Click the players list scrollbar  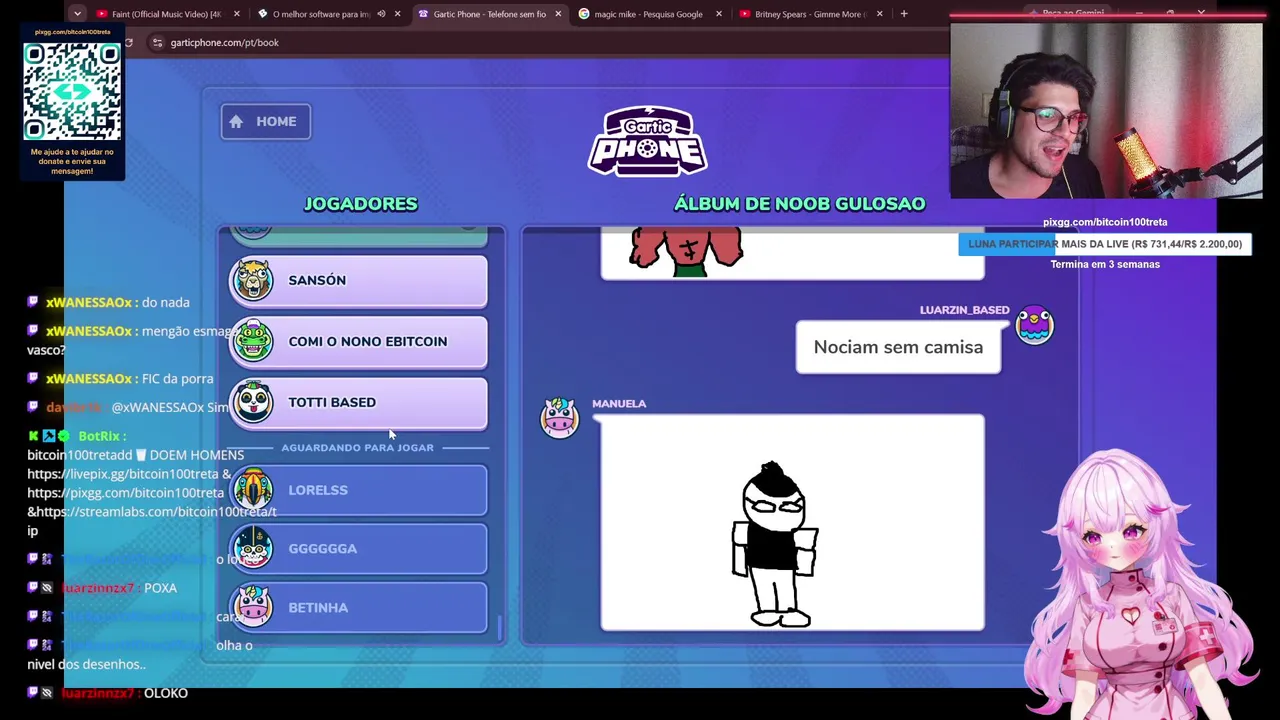pos(499,627)
